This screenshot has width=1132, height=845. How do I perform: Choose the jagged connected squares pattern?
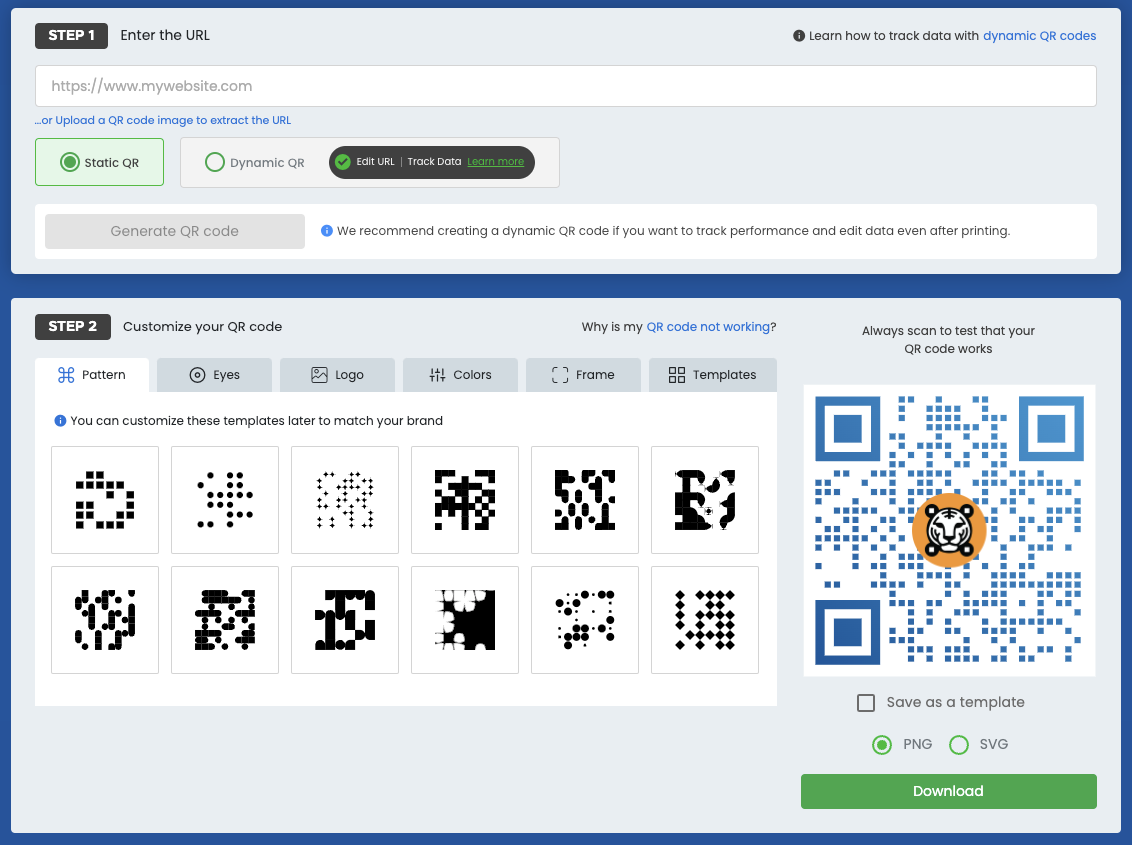pyautogui.click(x=465, y=500)
